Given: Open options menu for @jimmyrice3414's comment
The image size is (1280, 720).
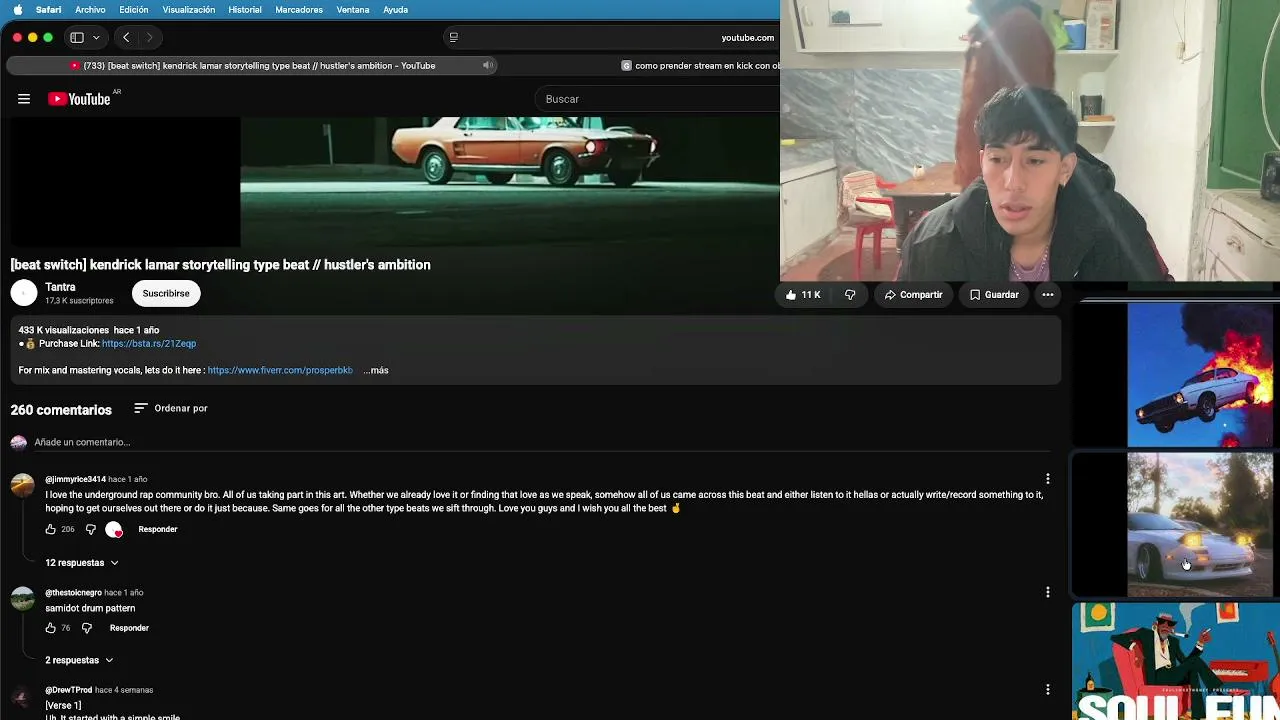Looking at the screenshot, I should tap(1047, 479).
